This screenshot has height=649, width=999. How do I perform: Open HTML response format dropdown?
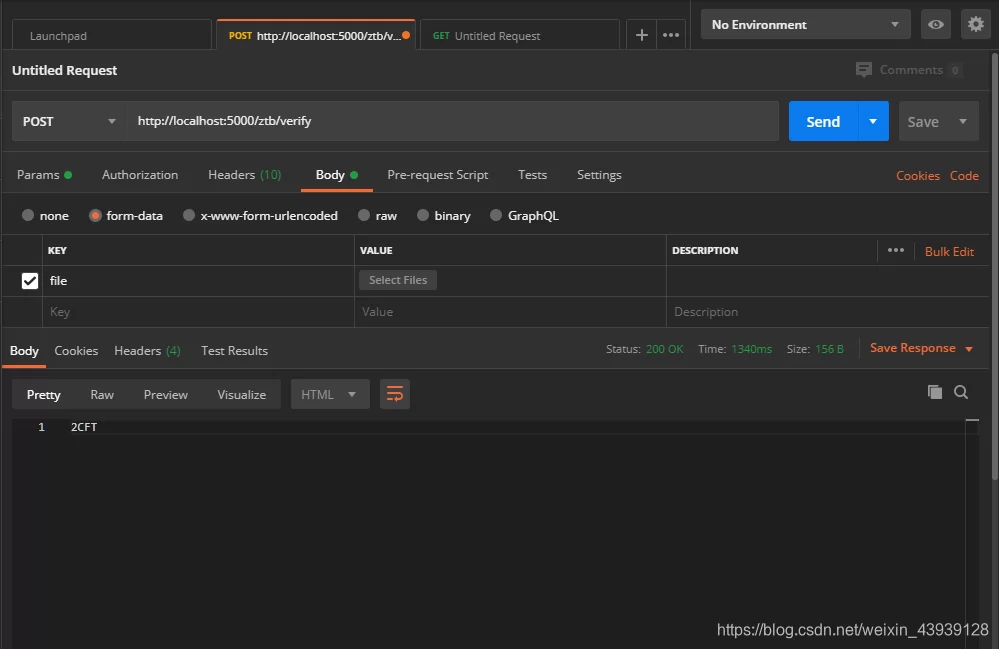[330, 395]
